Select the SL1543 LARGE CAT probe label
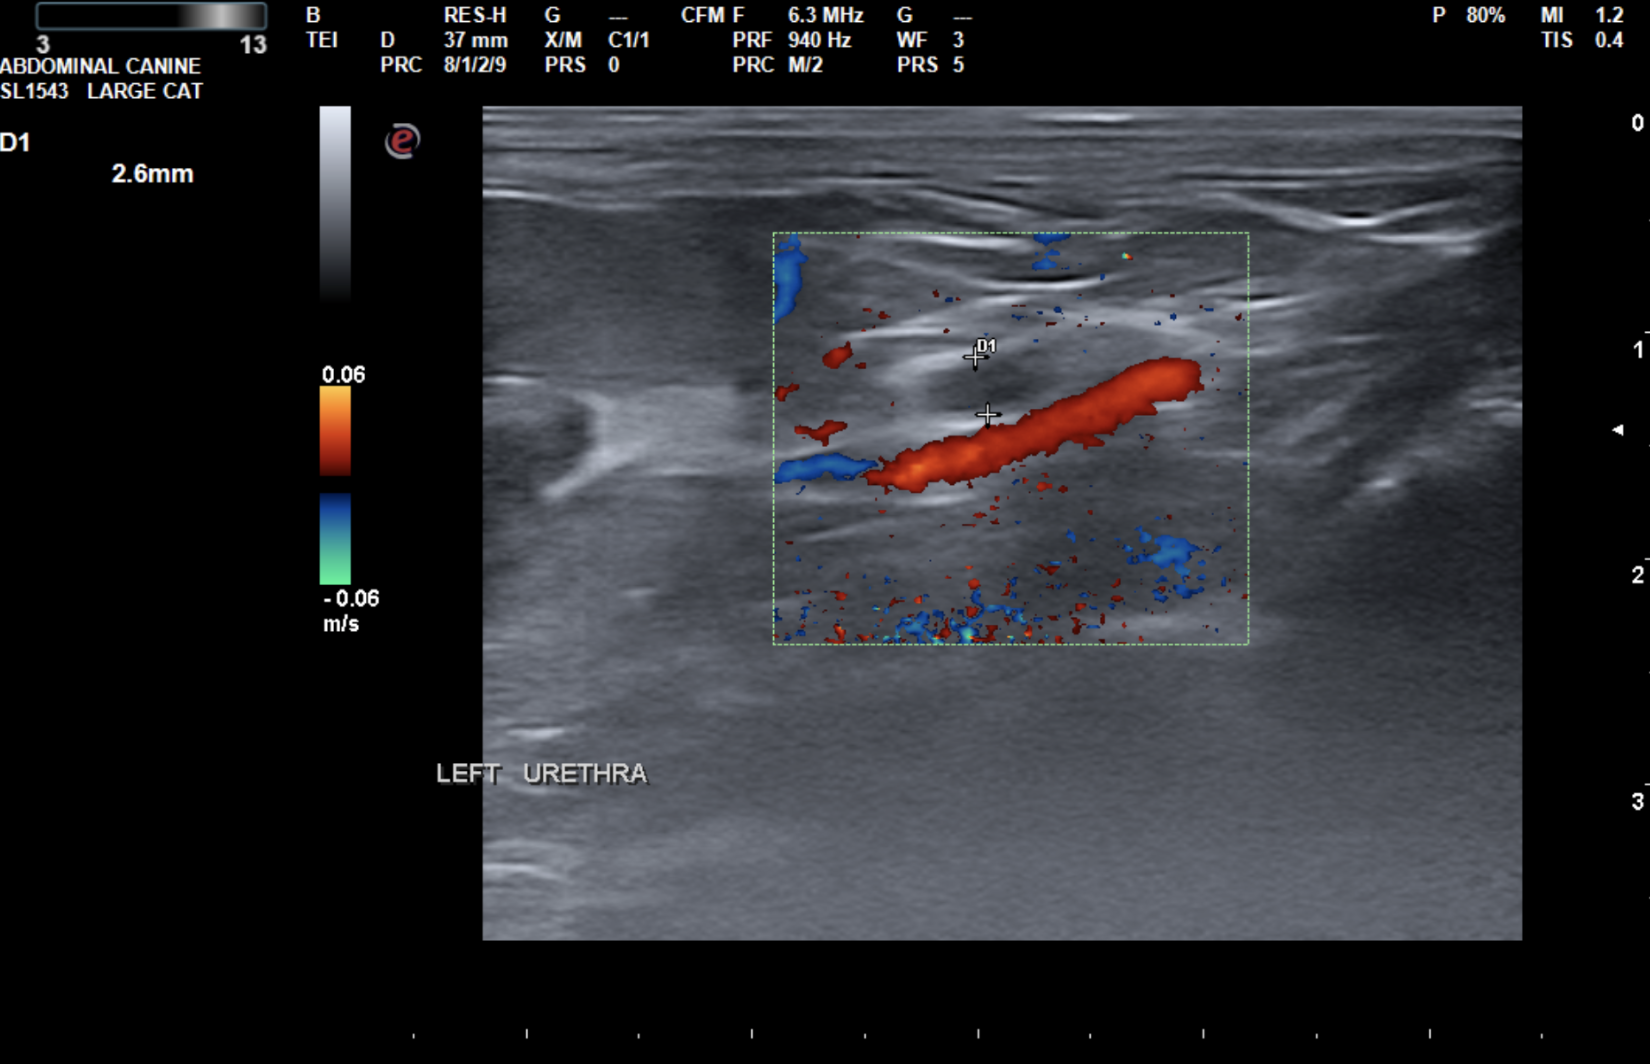Image resolution: width=1650 pixels, height=1064 pixels. point(101,91)
